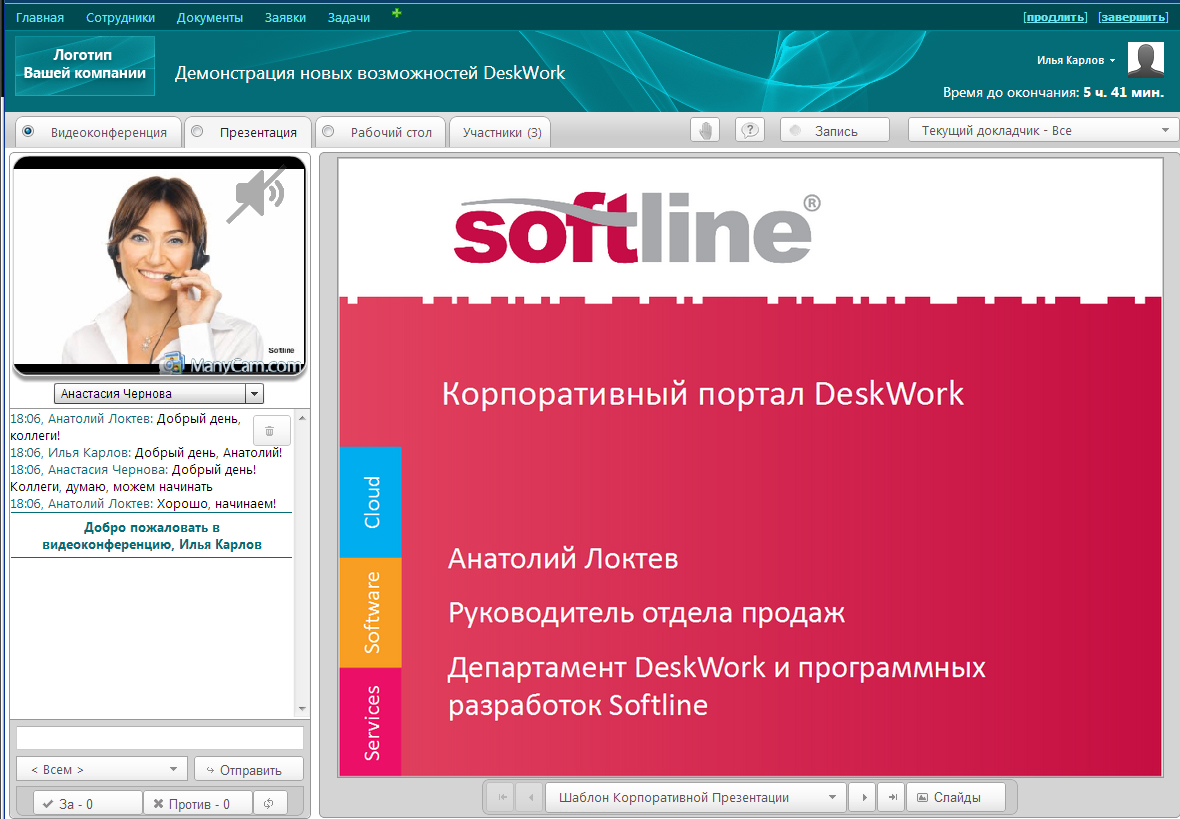1180x819 pixels.
Task: Click the Softline presentation slide
Action: pos(750,467)
